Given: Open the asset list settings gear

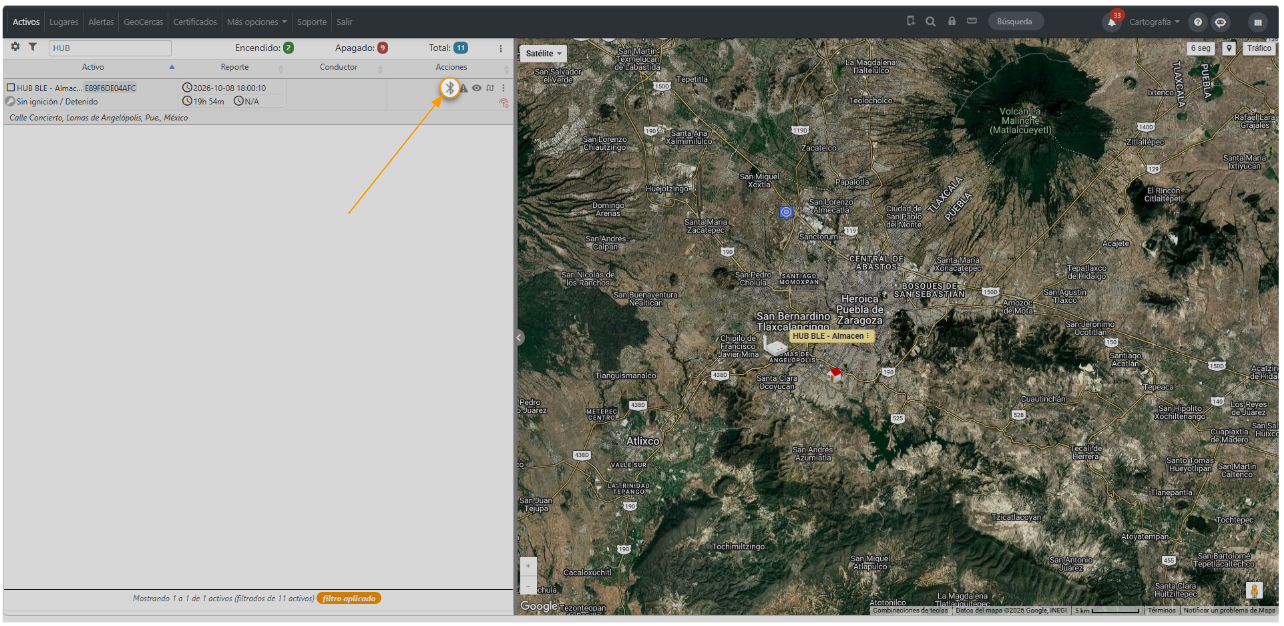Looking at the screenshot, I should pos(15,47).
